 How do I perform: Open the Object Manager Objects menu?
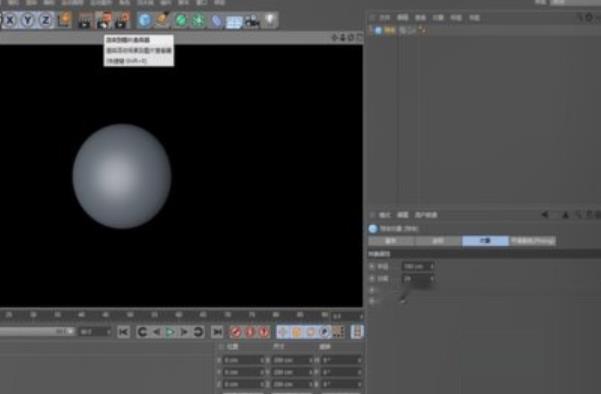[x=438, y=18]
